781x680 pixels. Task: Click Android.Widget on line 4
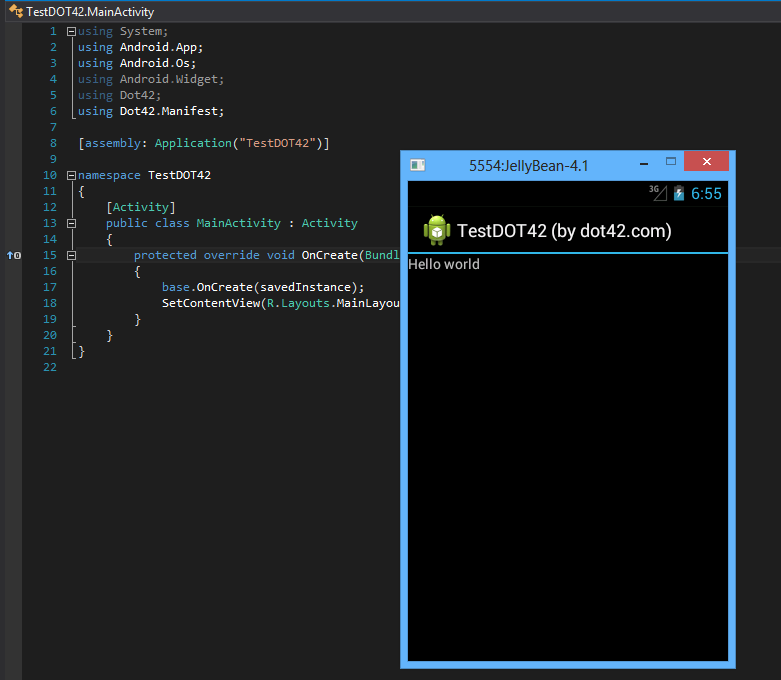[x=168, y=79]
